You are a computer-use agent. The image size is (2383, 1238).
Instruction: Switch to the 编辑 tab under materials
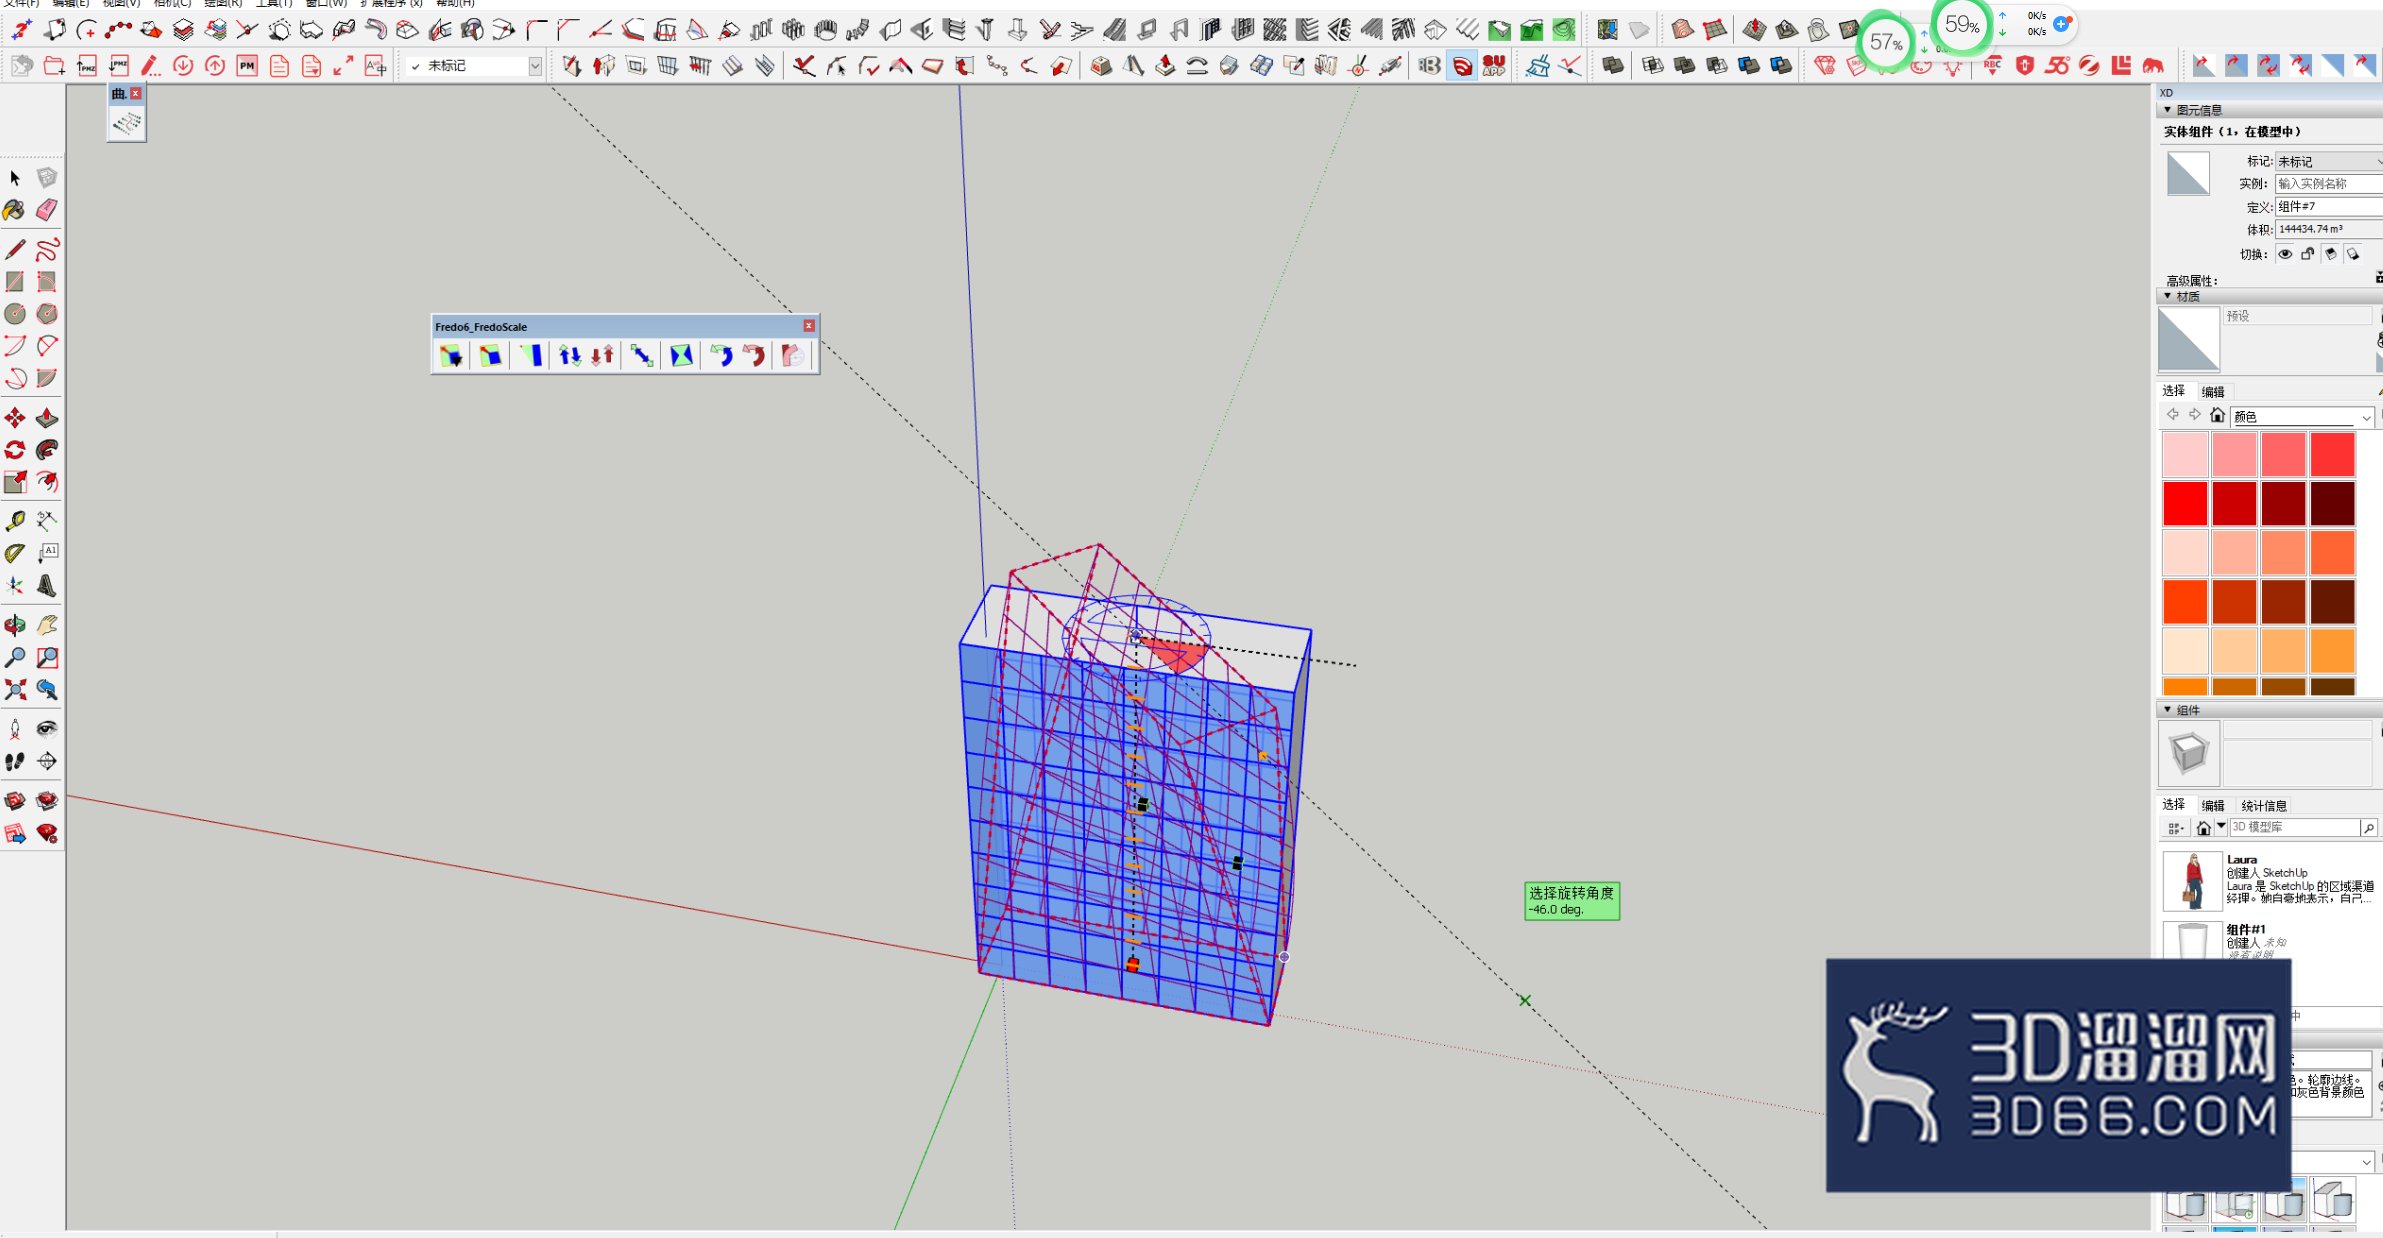(x=2213, y=392)
